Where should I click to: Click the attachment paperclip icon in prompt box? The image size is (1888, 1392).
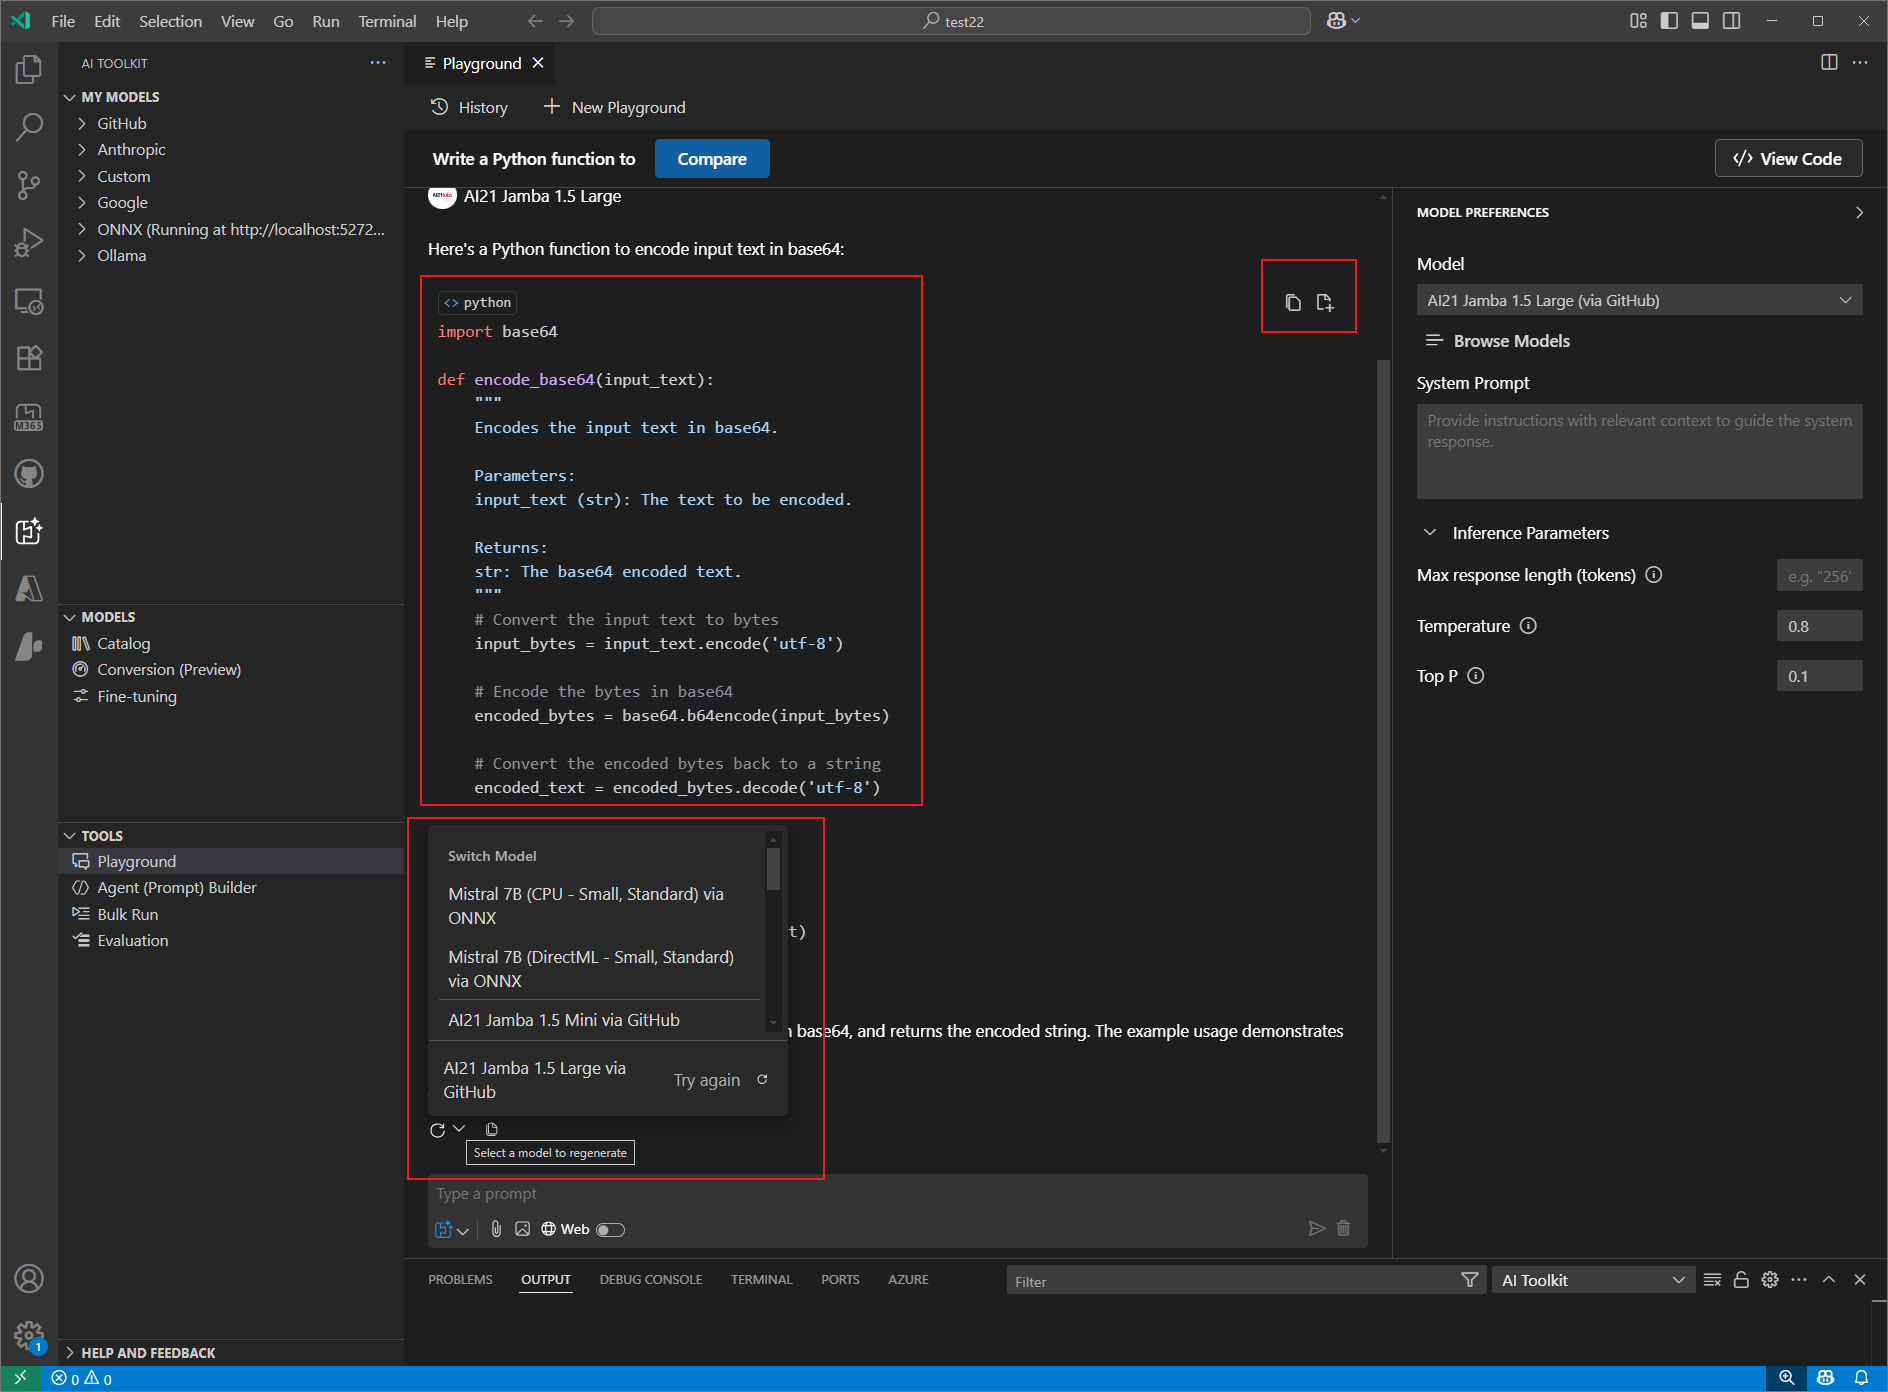(497, 1229)
